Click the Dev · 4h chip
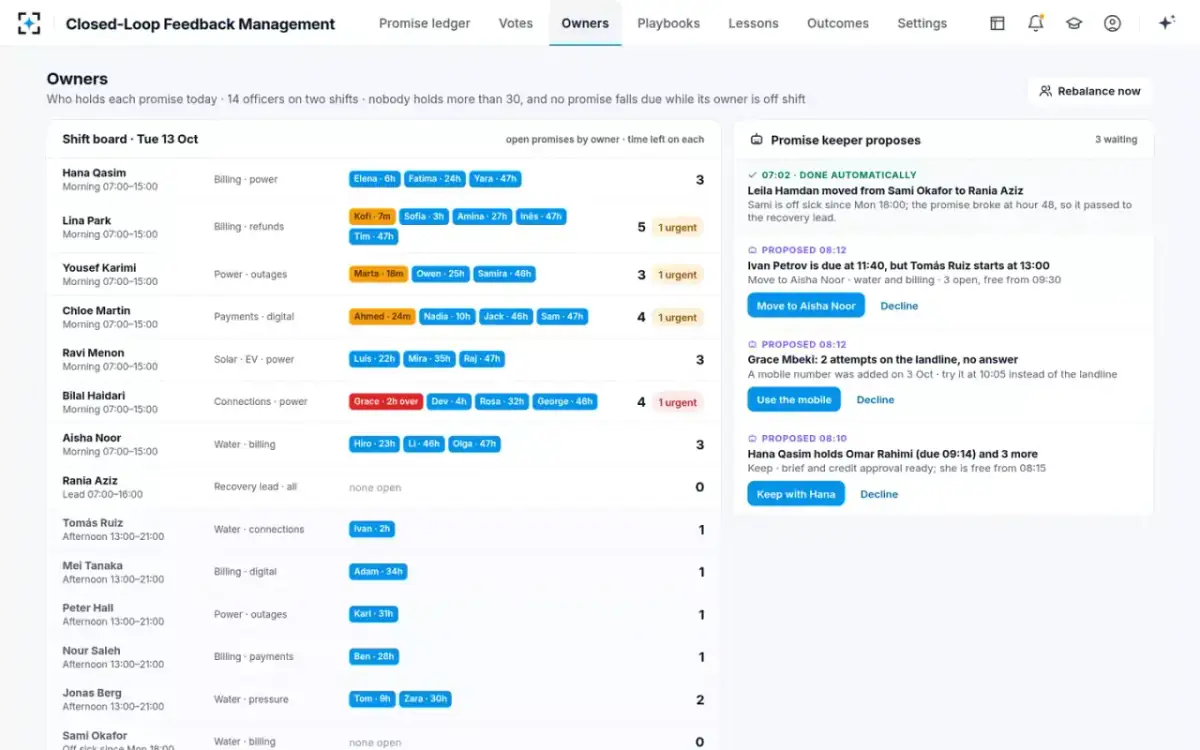Image resolution: width=1200 pixels, height=750 pixels. coord(449,401)
